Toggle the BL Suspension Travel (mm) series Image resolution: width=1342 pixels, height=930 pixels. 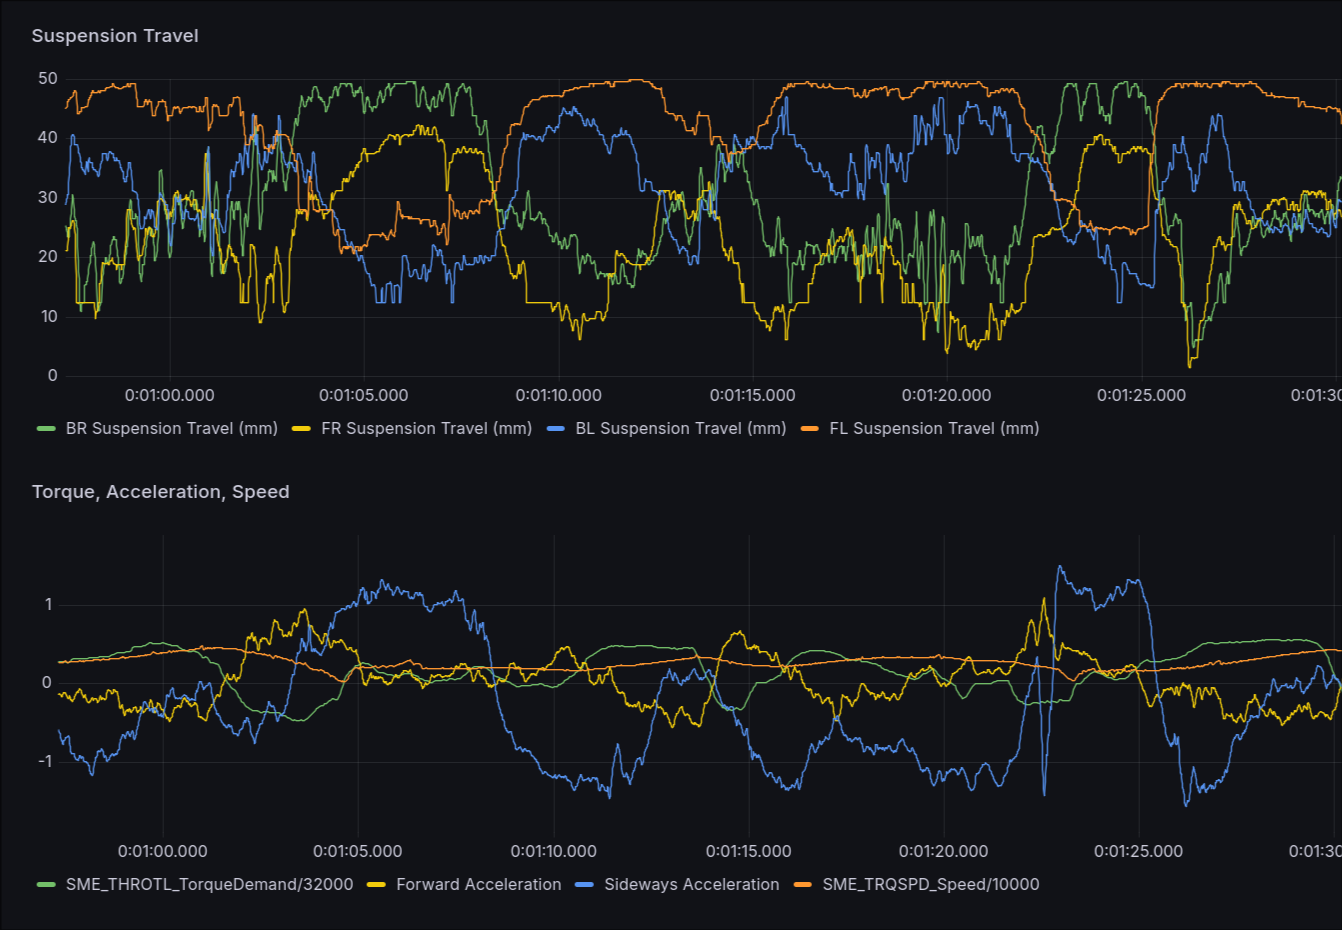pyautogui.click(x=681, y=429)
